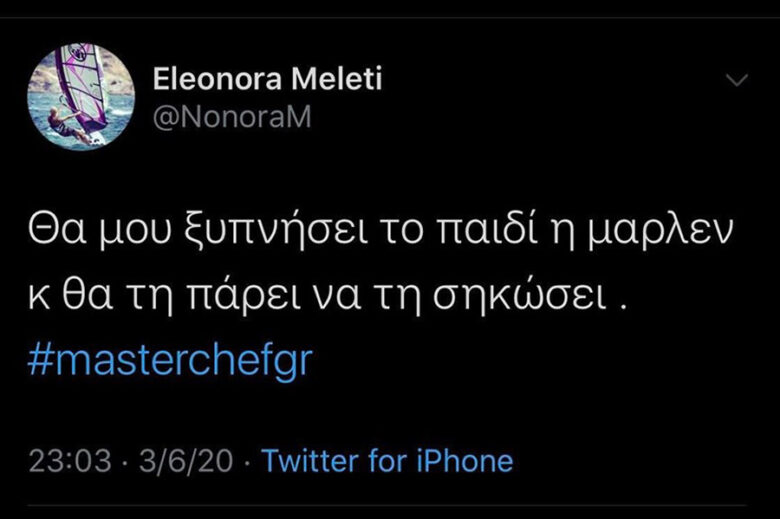The image size is (780, 519).
Task: Click the Twitter for iPhone source link
Action: (387, 461)
